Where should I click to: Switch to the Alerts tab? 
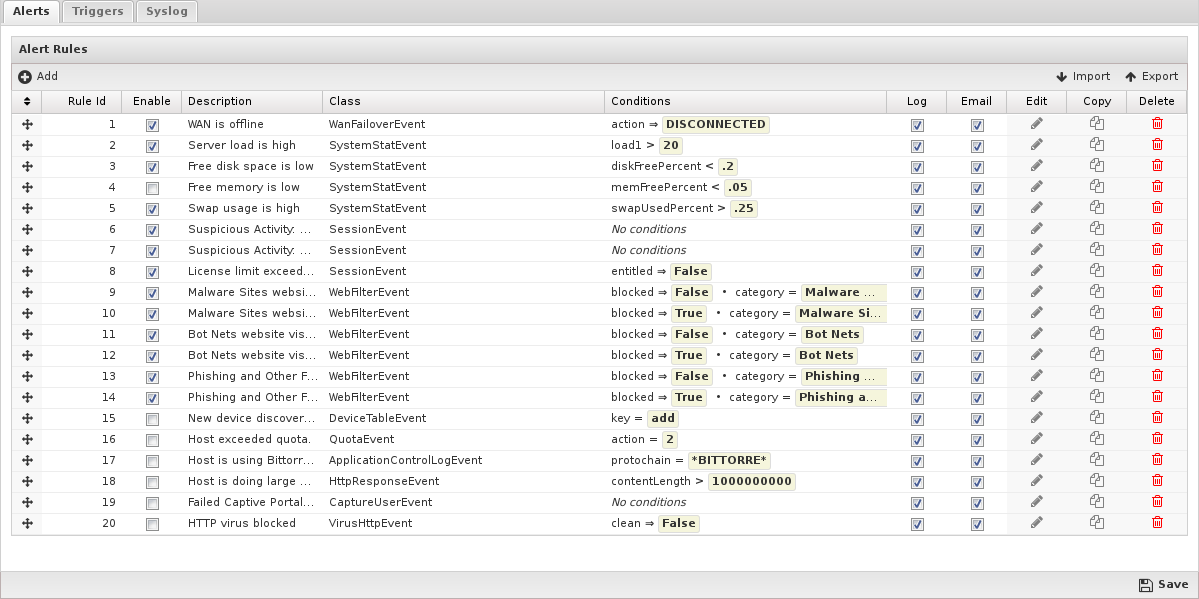(31, 11)
